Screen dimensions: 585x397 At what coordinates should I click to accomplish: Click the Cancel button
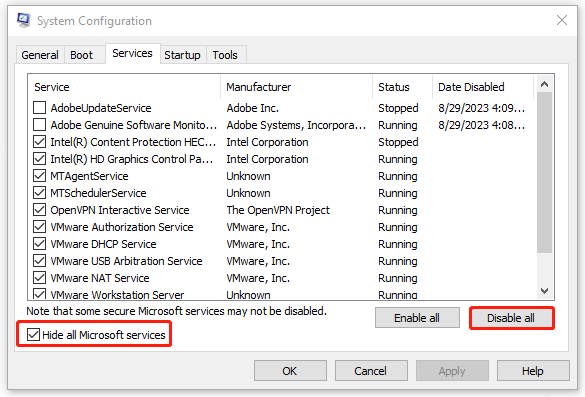[371, 371]
